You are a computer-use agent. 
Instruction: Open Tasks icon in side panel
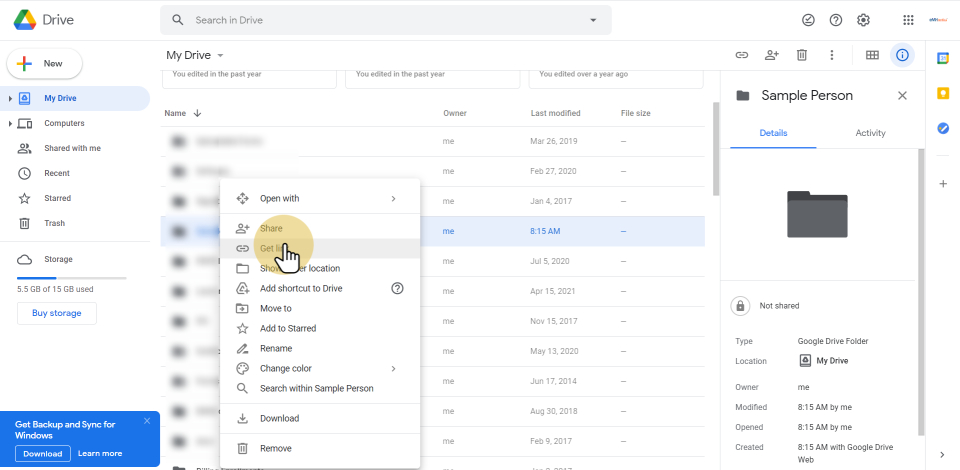pyautogui.click(x=943, y=128)
